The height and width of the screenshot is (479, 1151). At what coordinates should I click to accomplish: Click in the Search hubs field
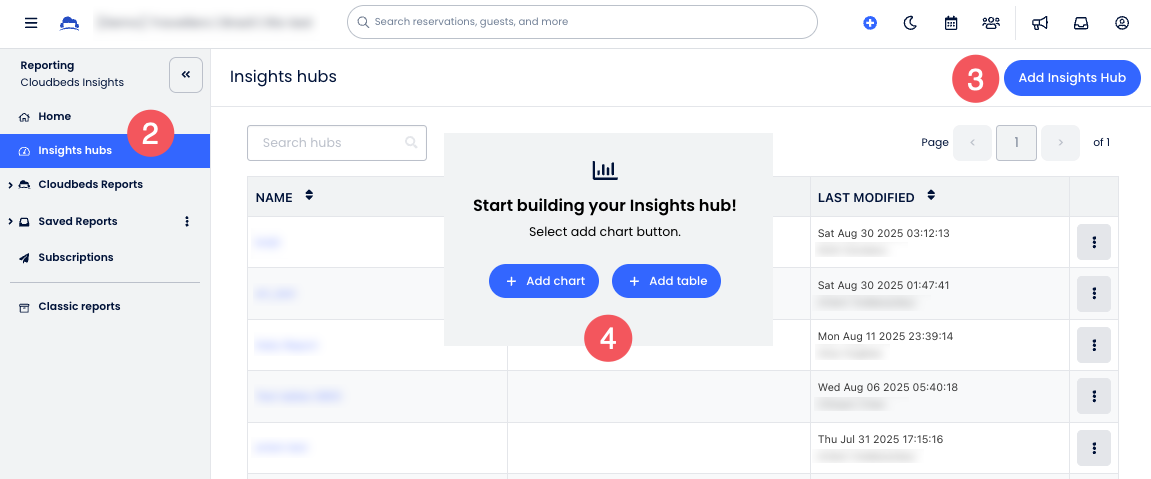330,143
